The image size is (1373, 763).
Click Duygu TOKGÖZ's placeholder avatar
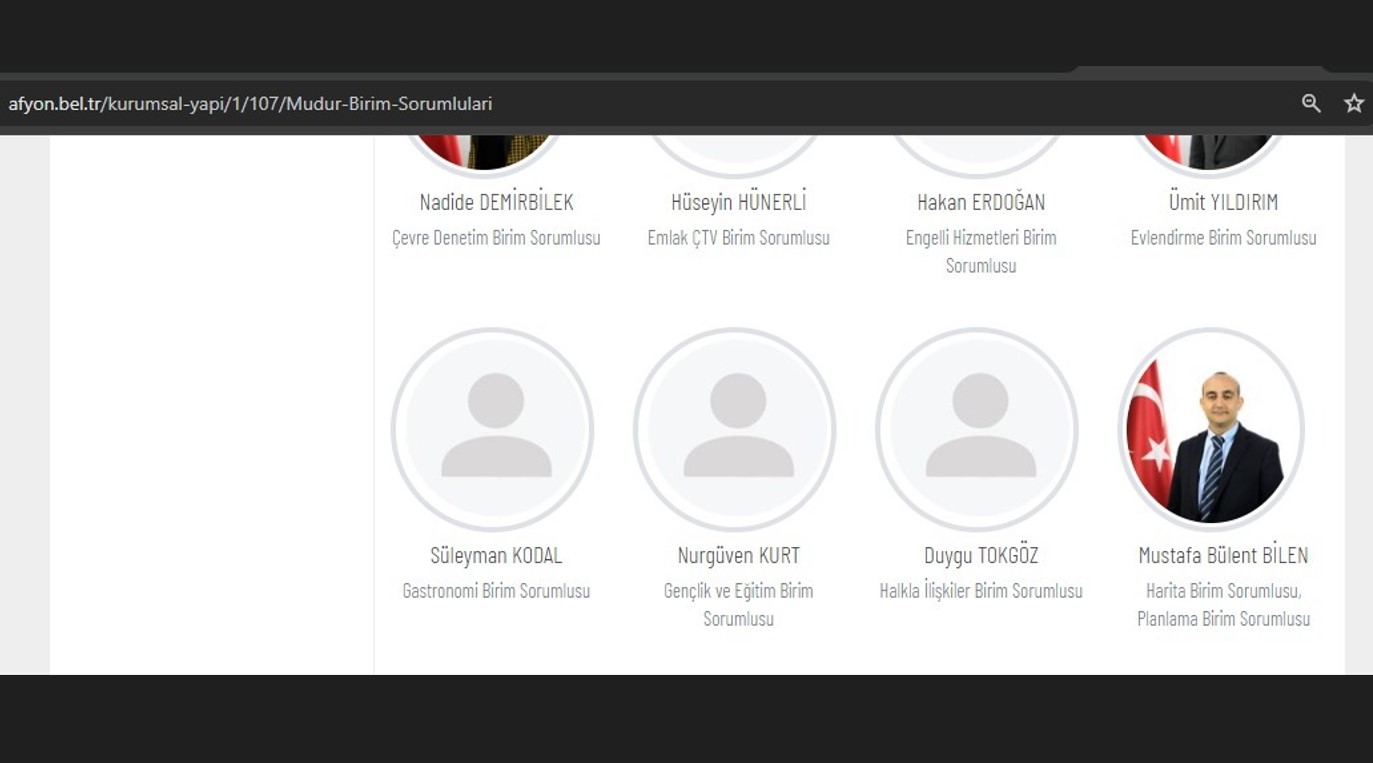(x=977, y=429)
